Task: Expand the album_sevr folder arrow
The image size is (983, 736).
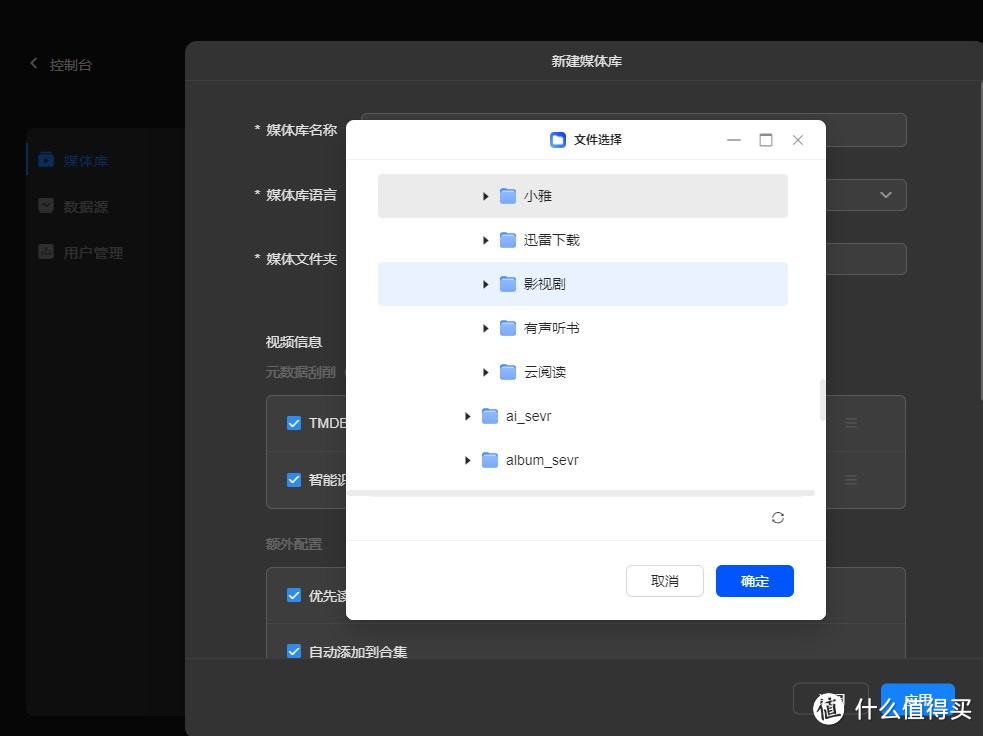Action: [x=467, y=460]
